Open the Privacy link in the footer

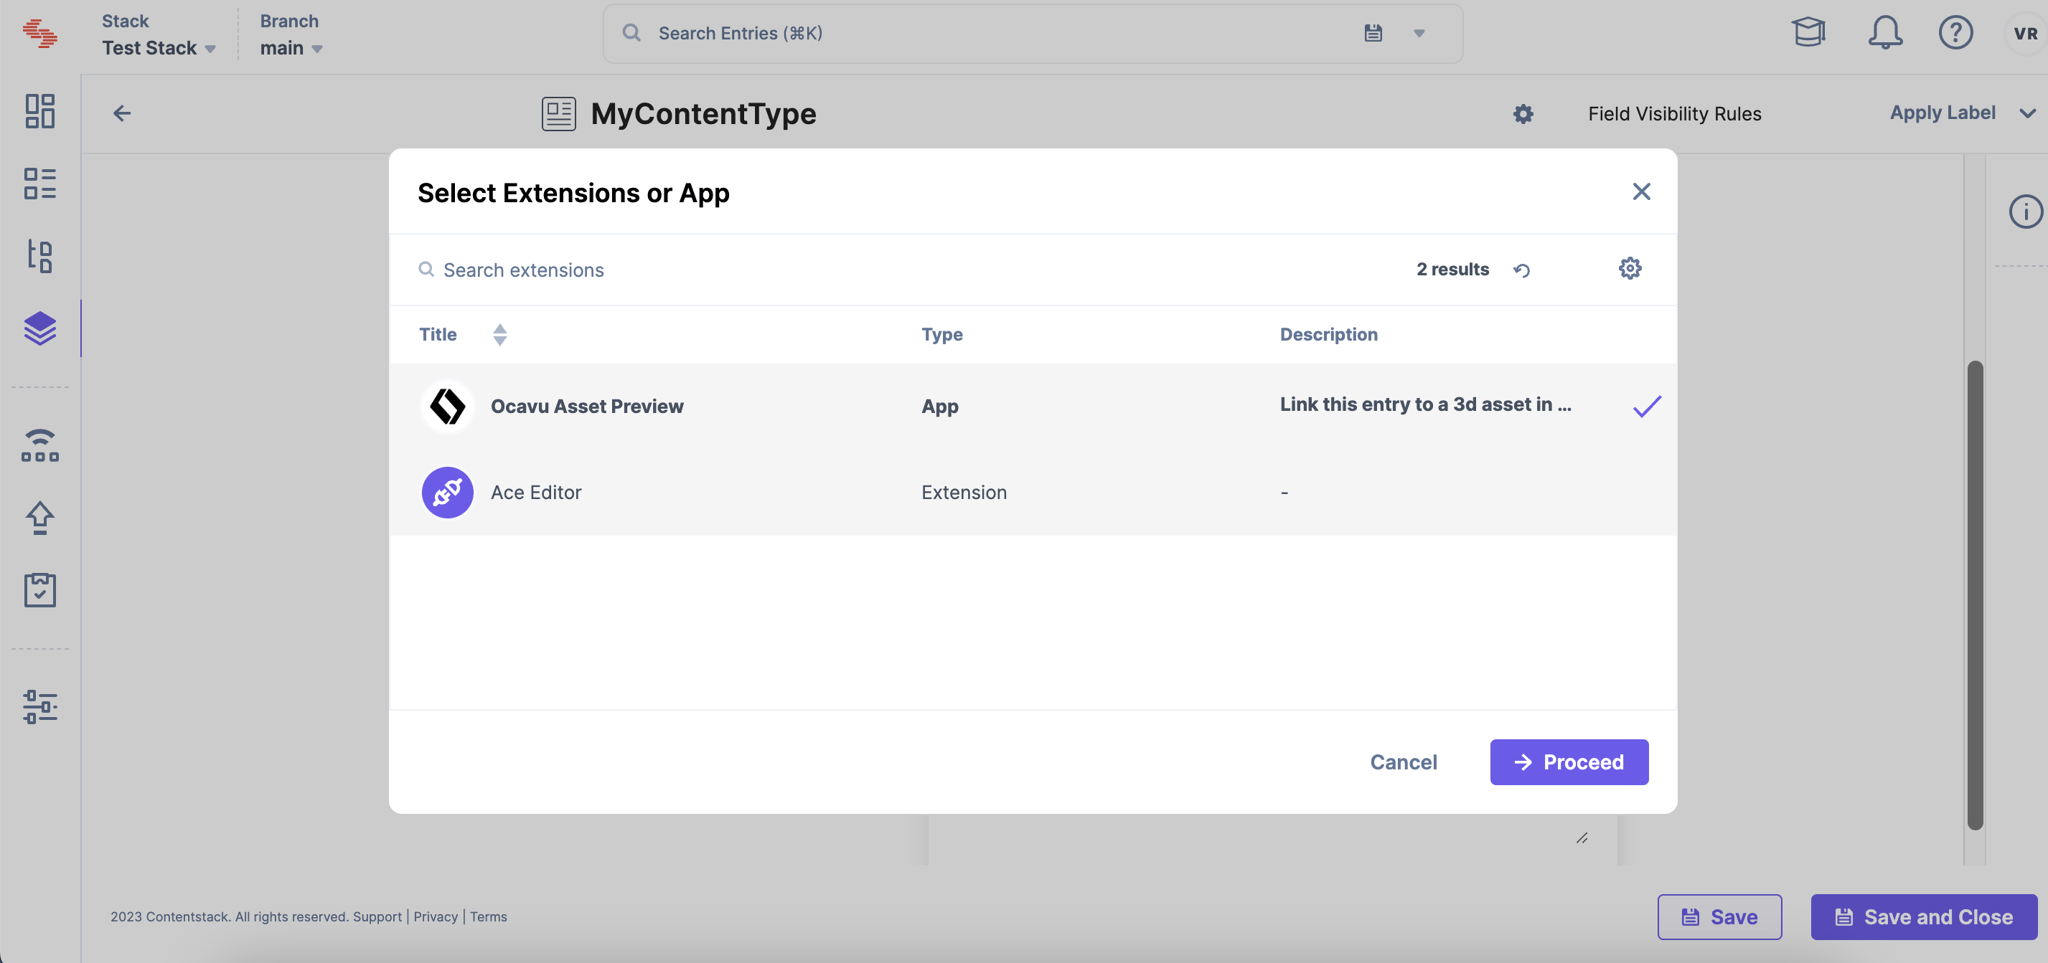pos(435,917)
